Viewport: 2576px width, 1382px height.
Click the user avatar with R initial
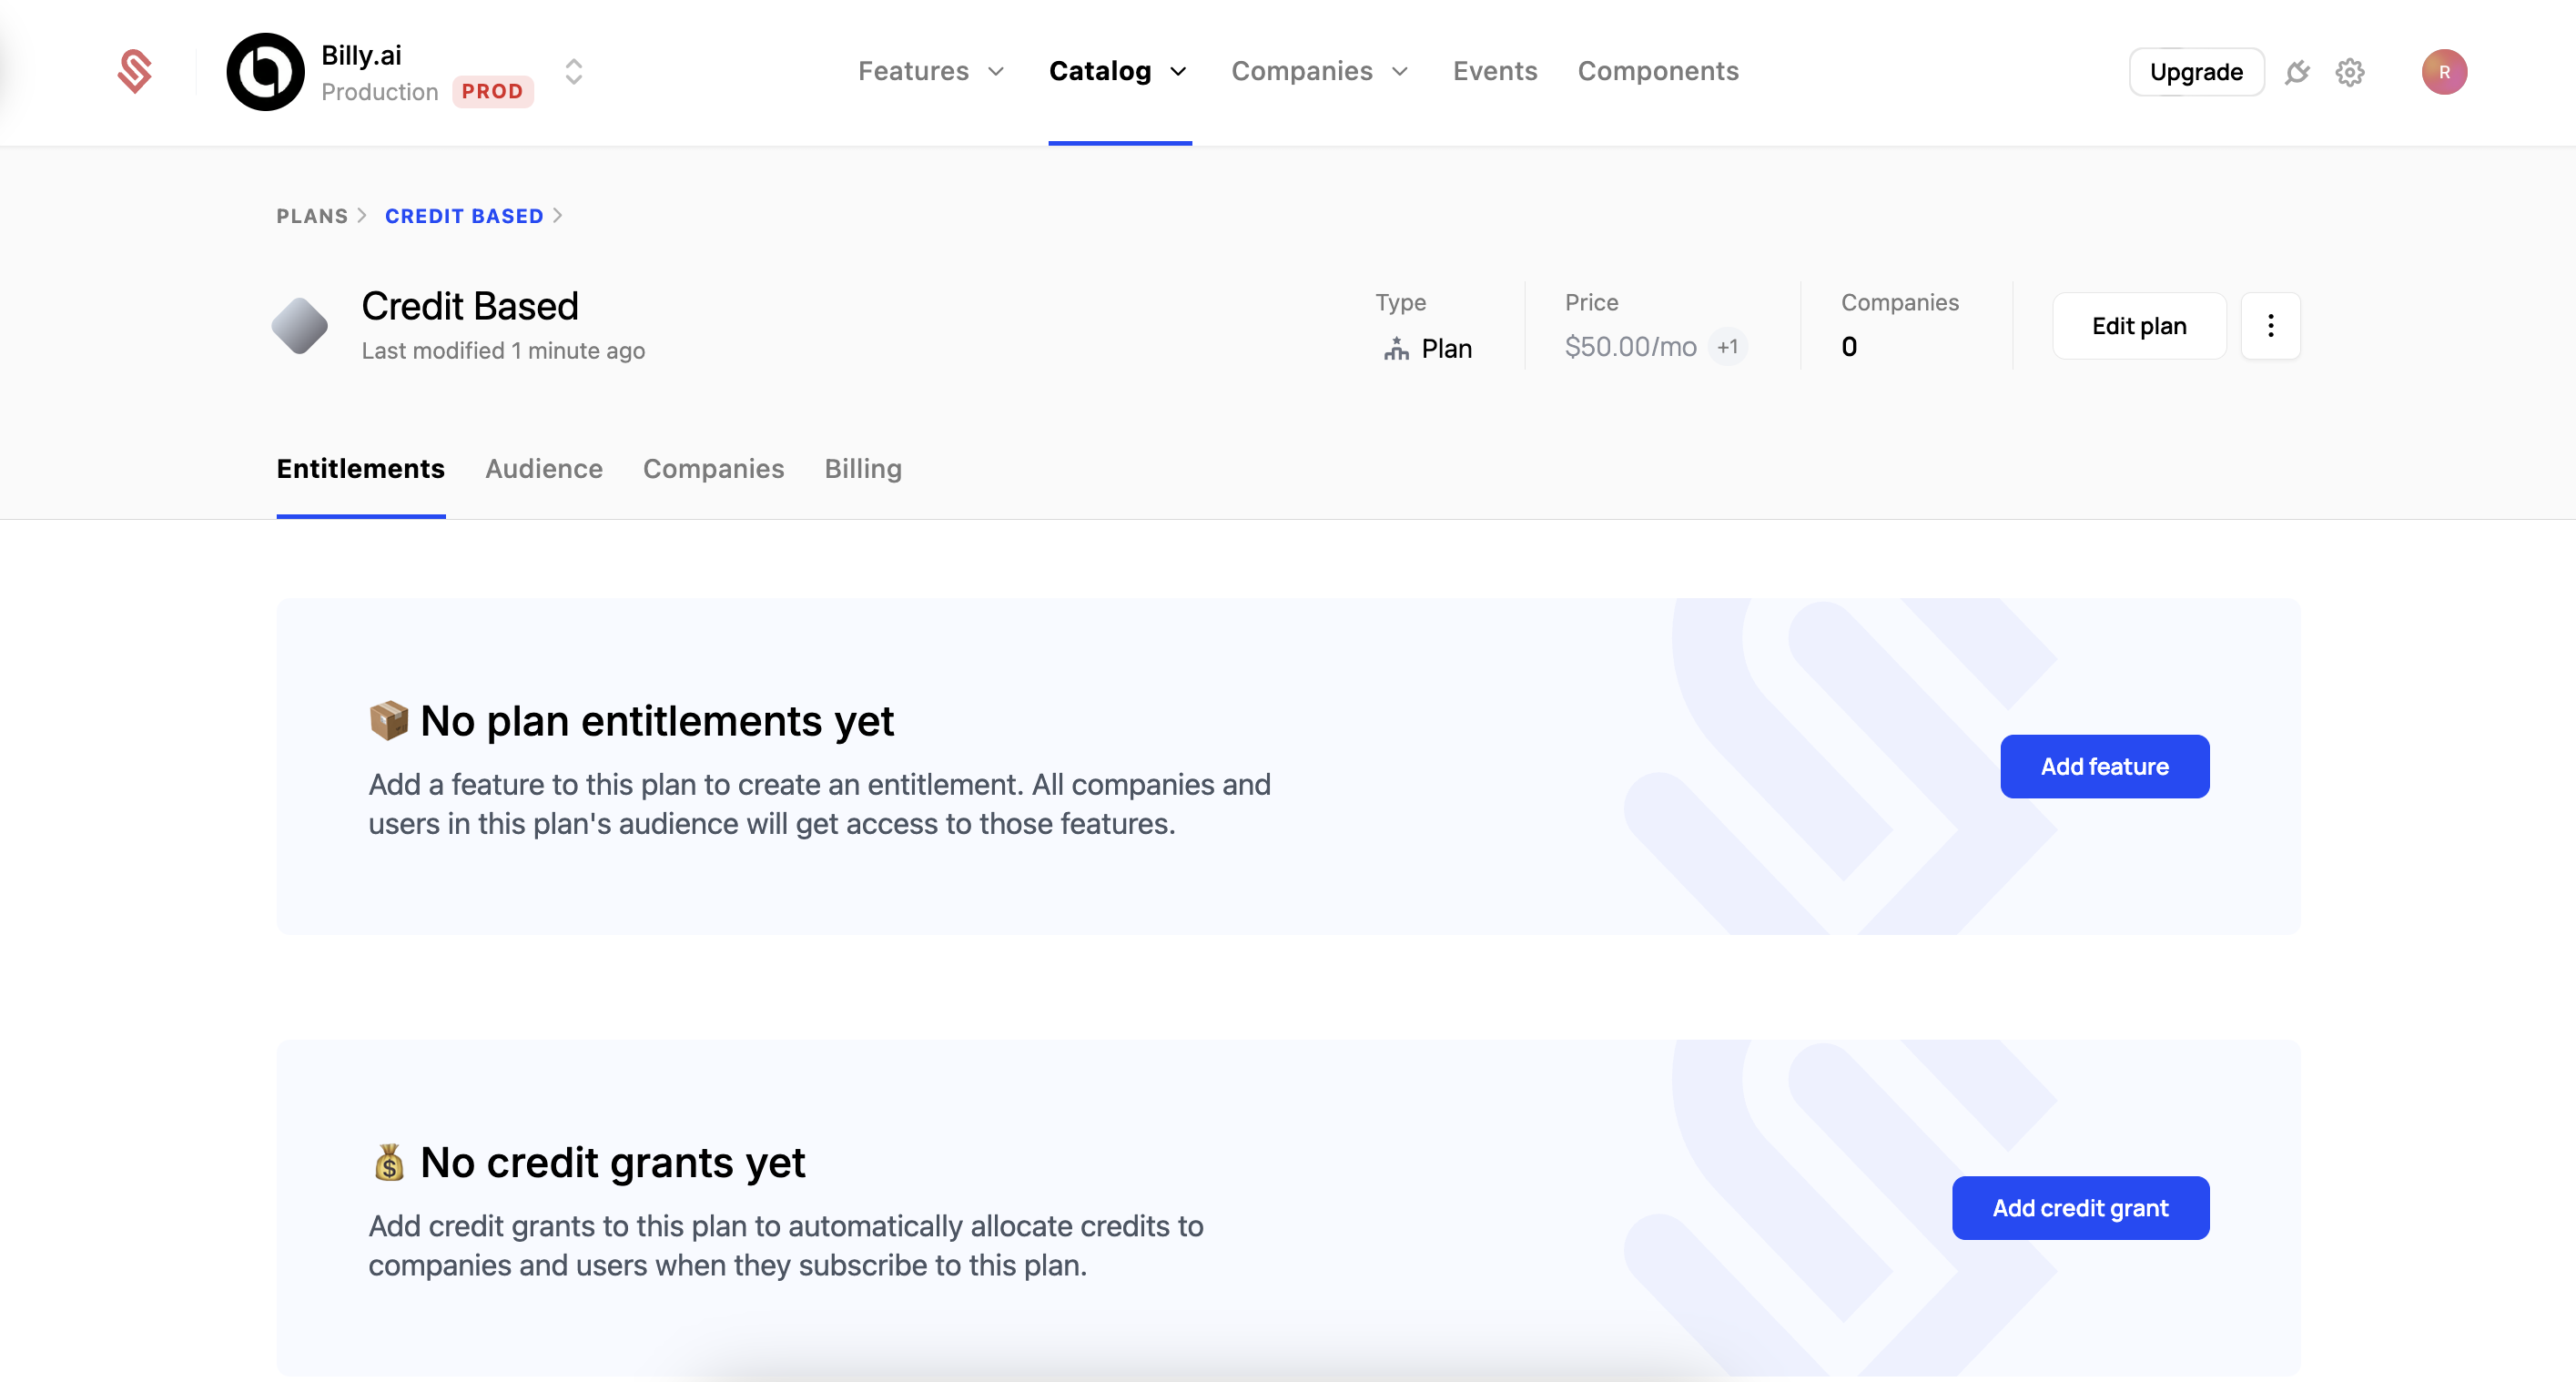coord(2445,71)
